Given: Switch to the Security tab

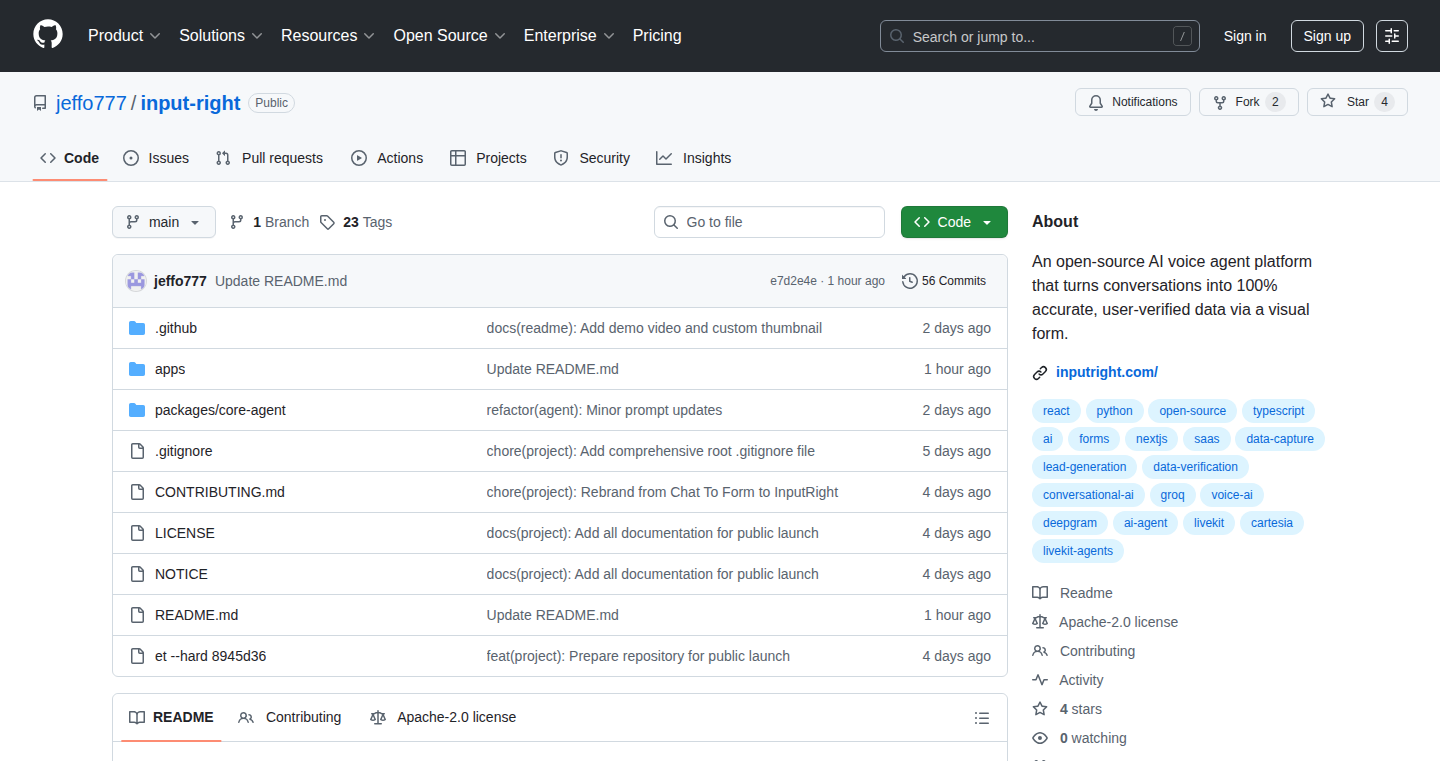Looking at the screenshot, I should 592,158.
